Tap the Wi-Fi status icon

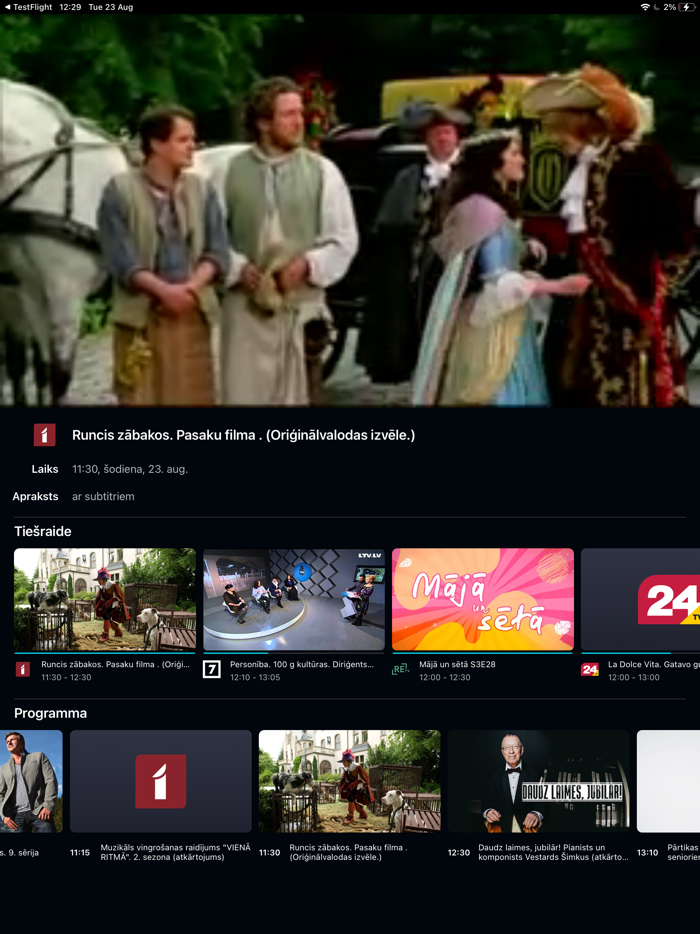(x=645, y=7)
